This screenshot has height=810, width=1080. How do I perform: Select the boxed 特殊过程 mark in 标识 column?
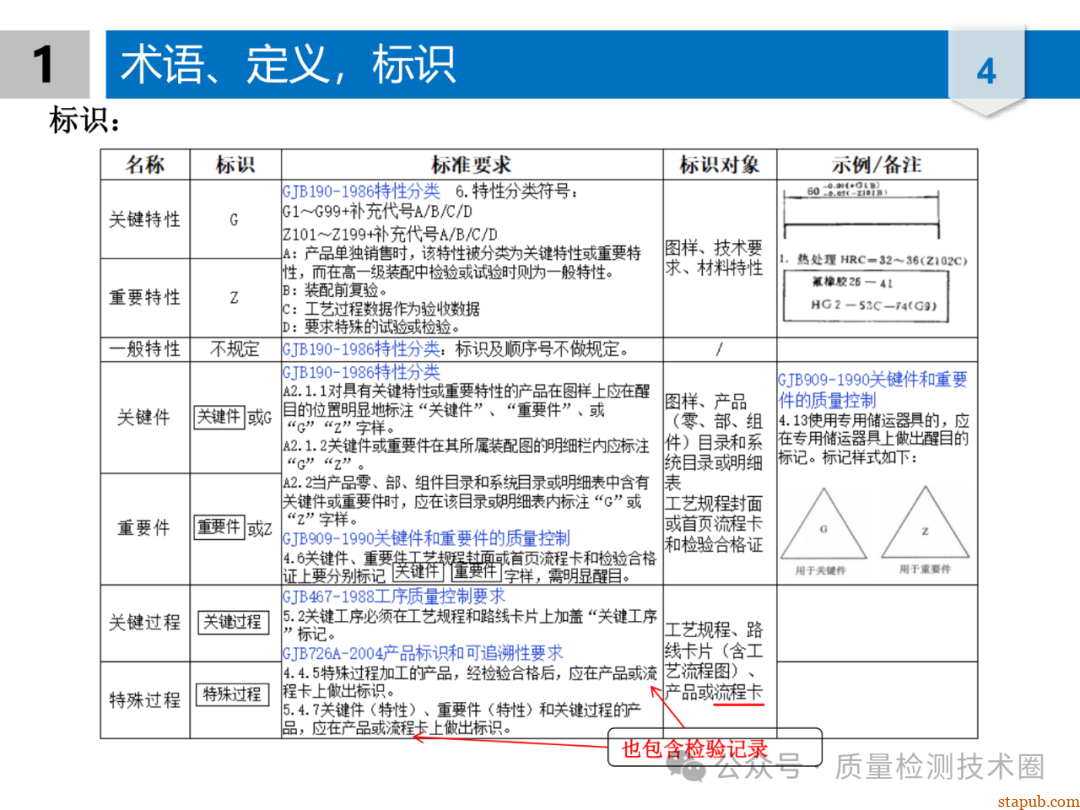click(232, 694)
